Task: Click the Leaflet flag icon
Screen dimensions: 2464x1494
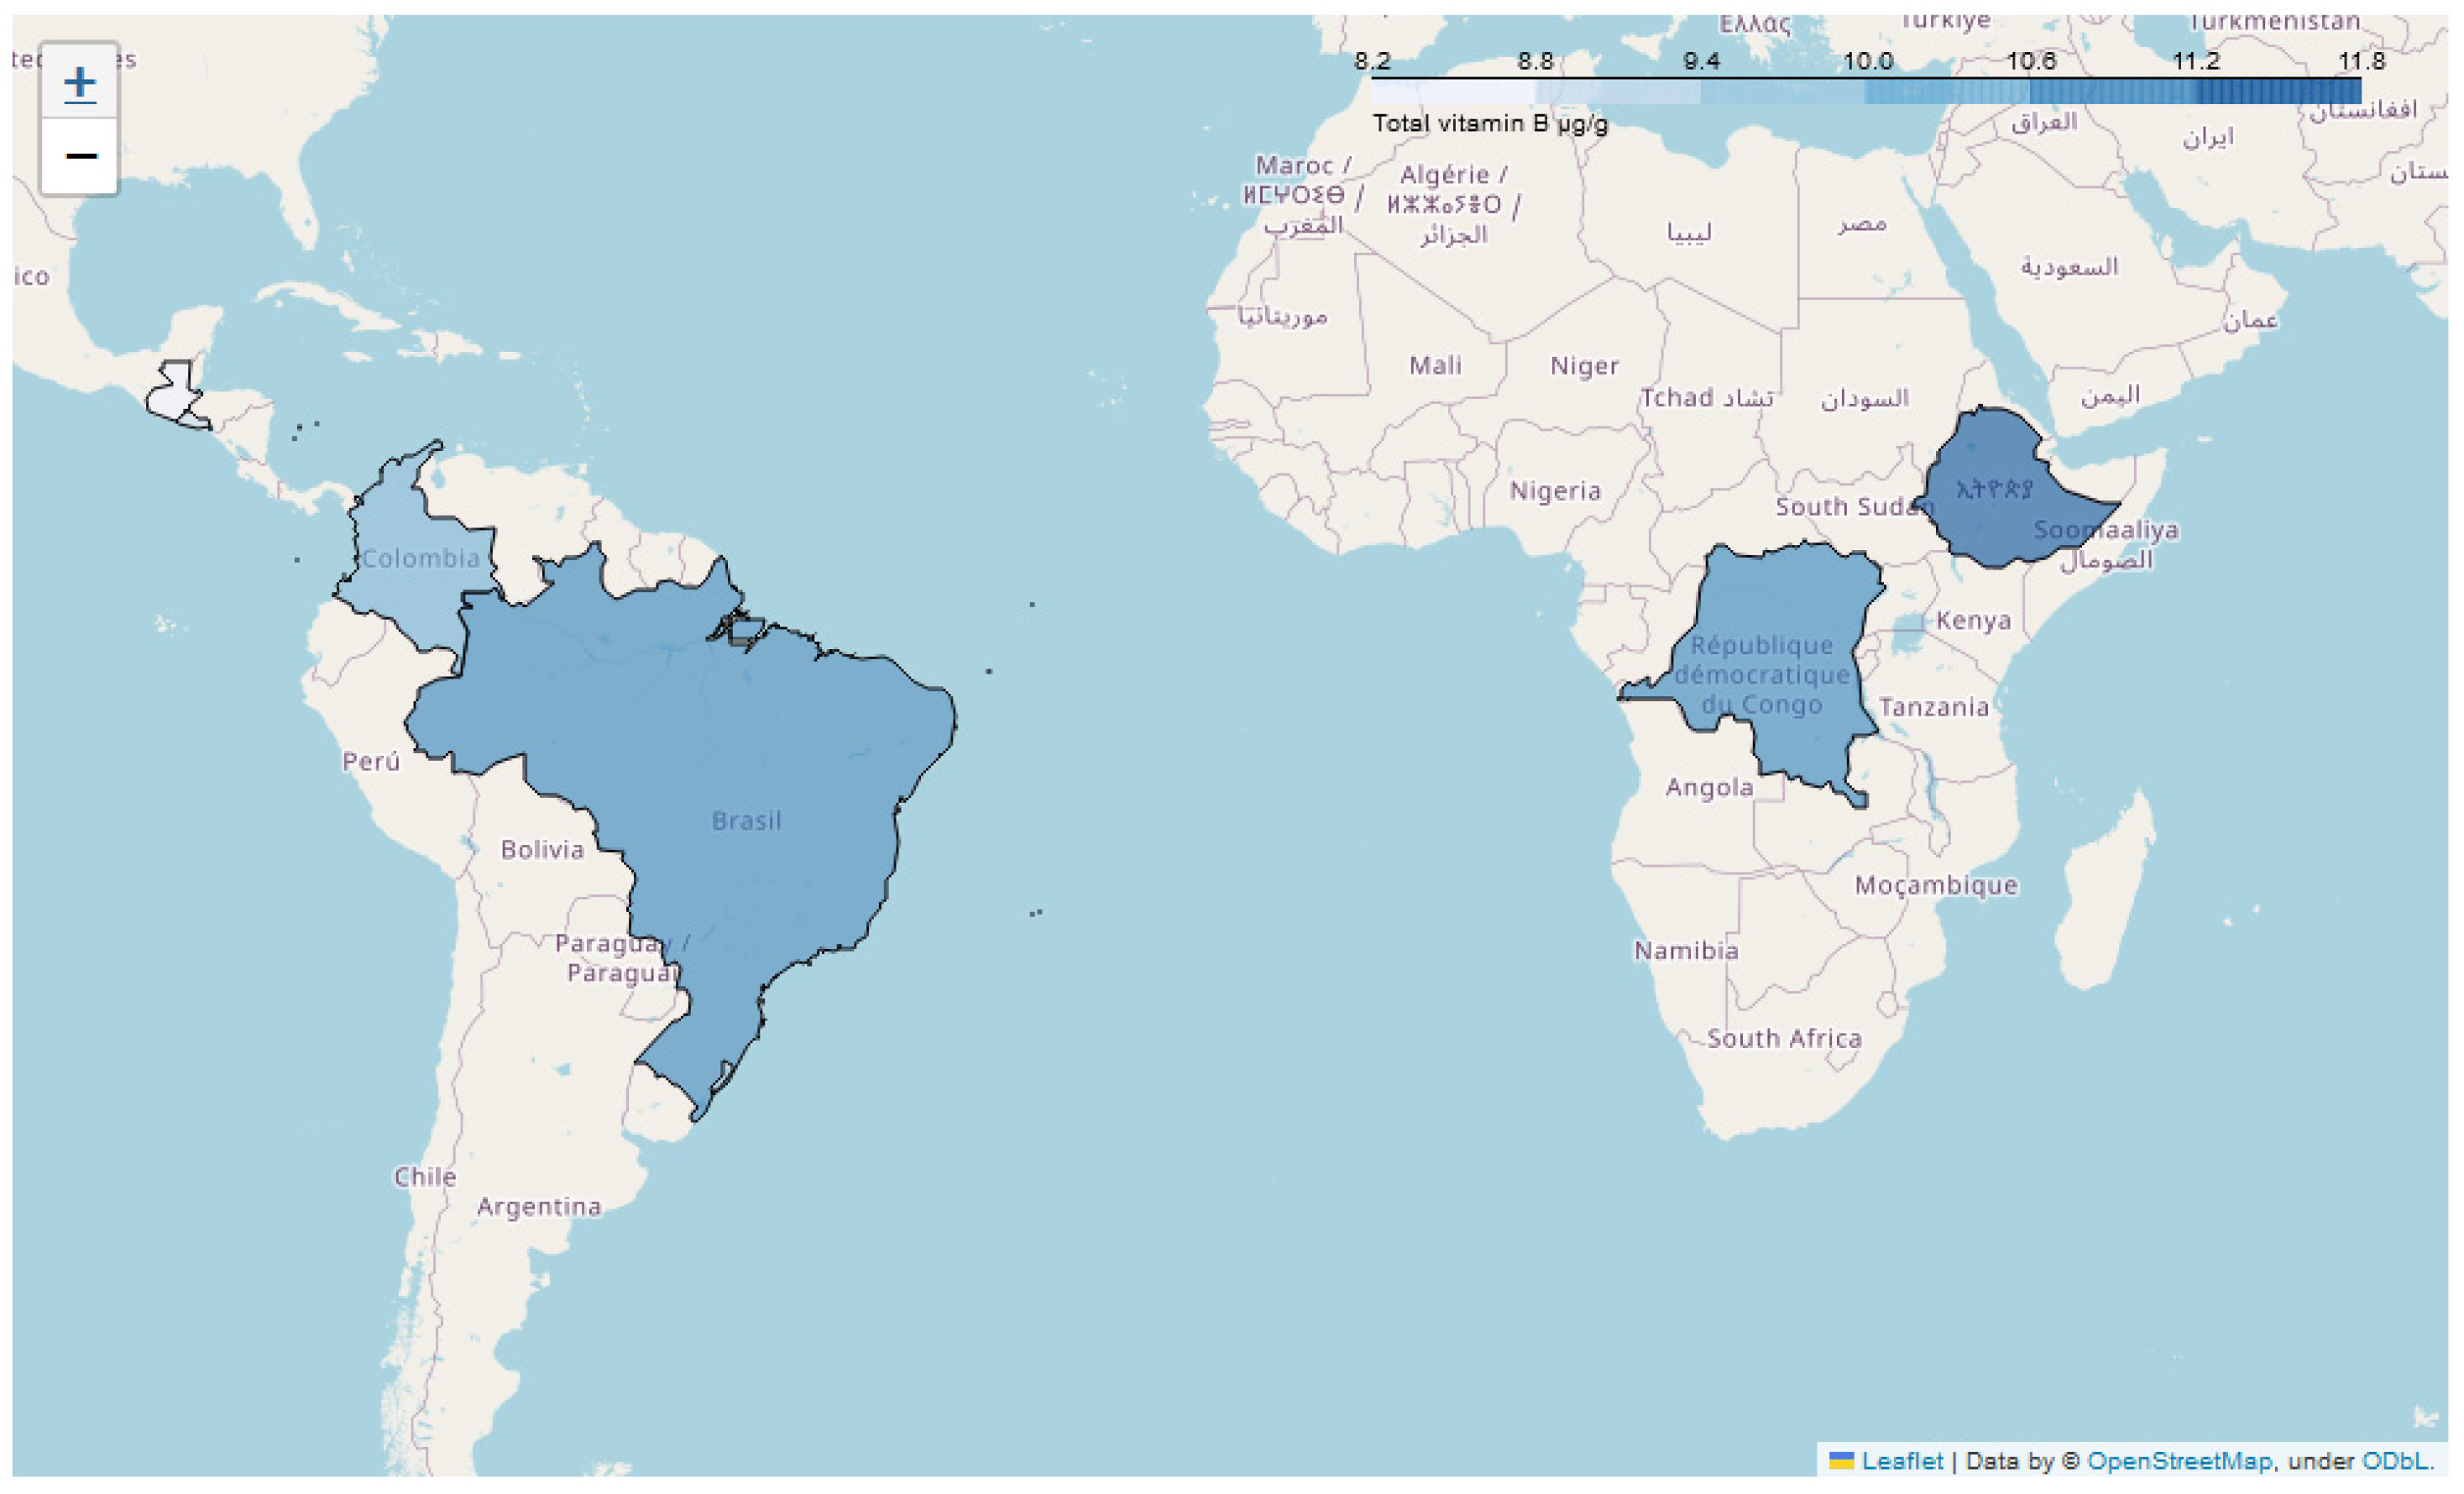Action: tap(1841, 1461)
